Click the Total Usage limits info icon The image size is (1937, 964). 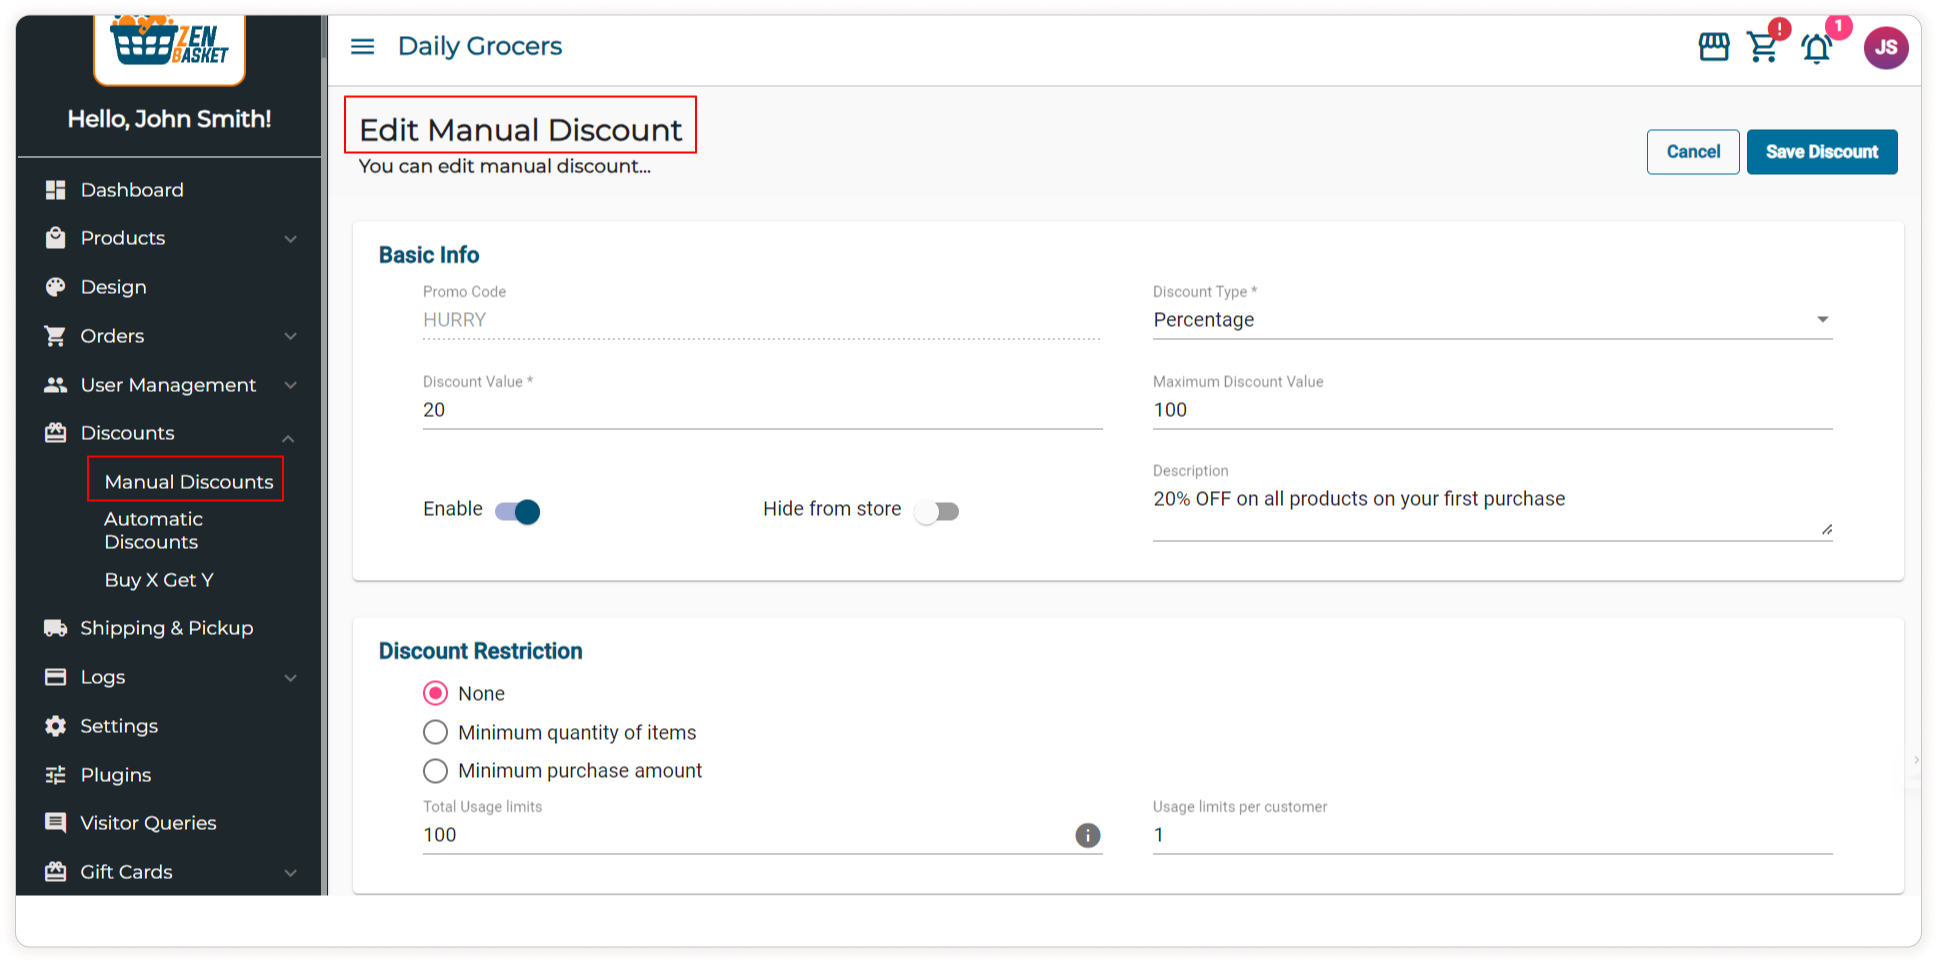point(1087,835)
